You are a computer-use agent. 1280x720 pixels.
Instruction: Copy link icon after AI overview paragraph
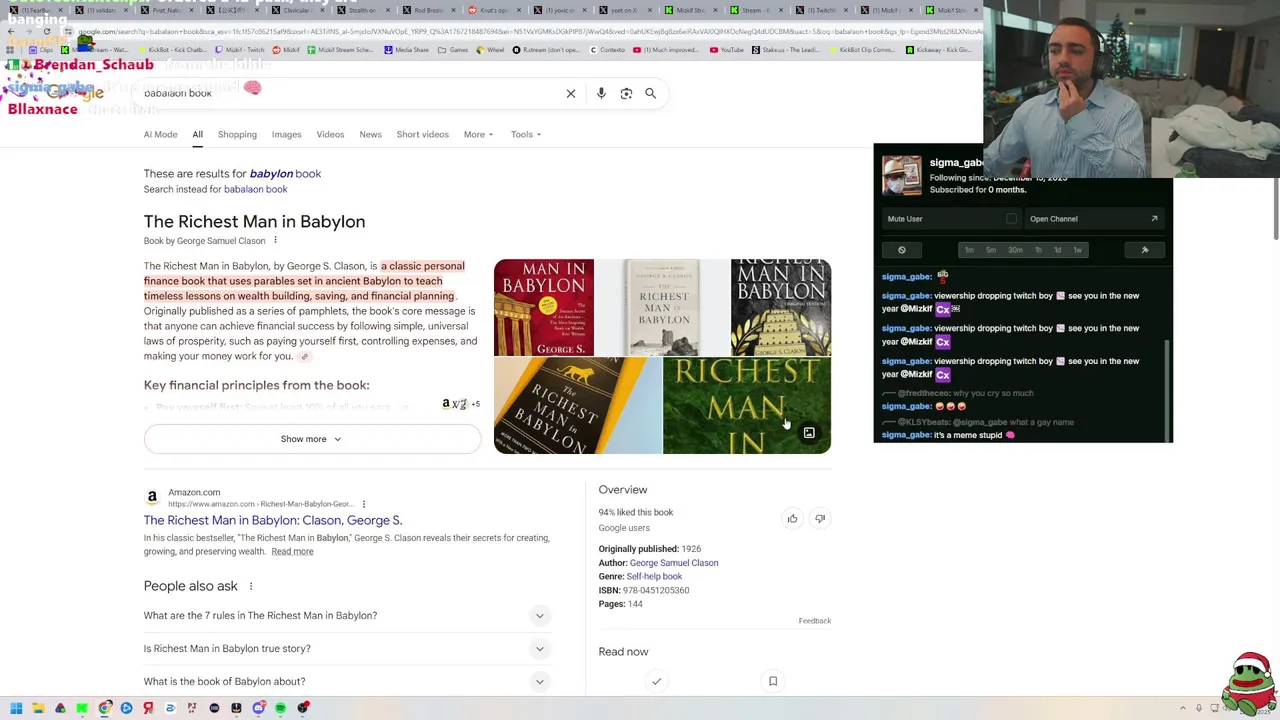(305, 357)
